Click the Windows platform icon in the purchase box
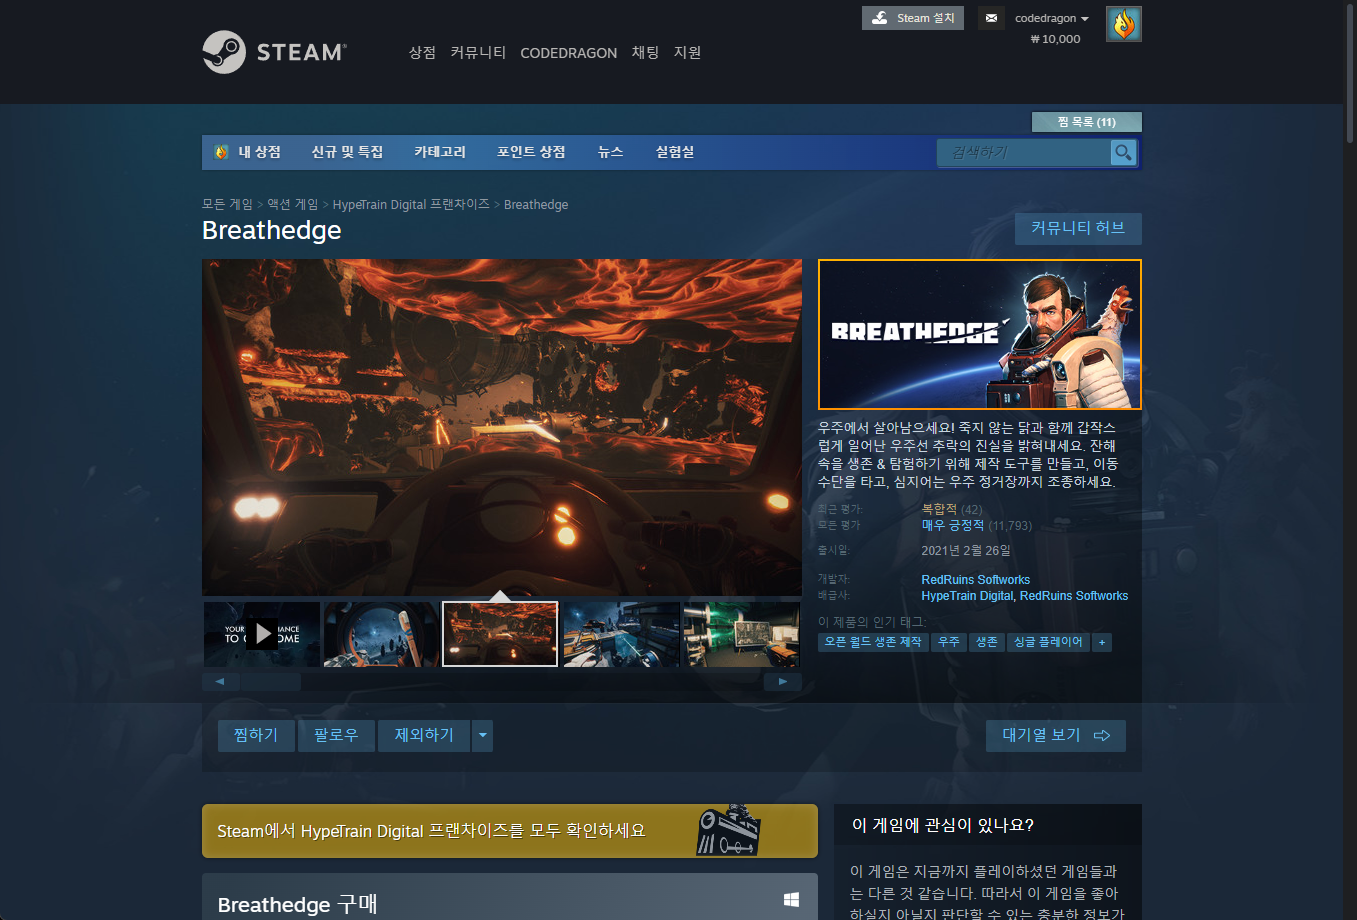 point(791,900)
